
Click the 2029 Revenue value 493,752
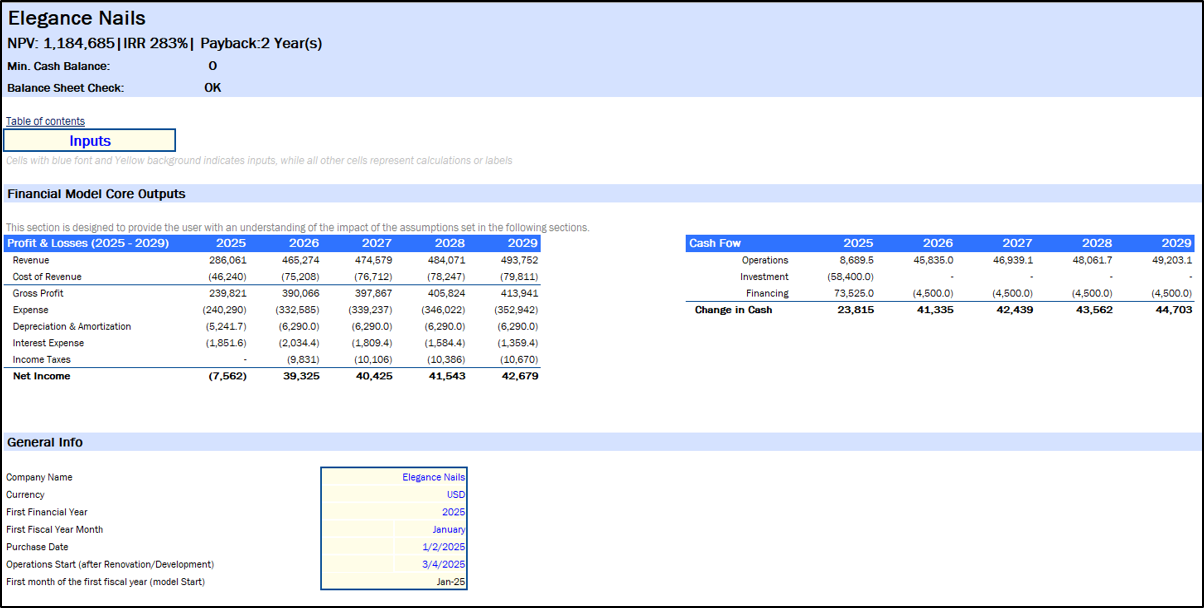(515, 260)
